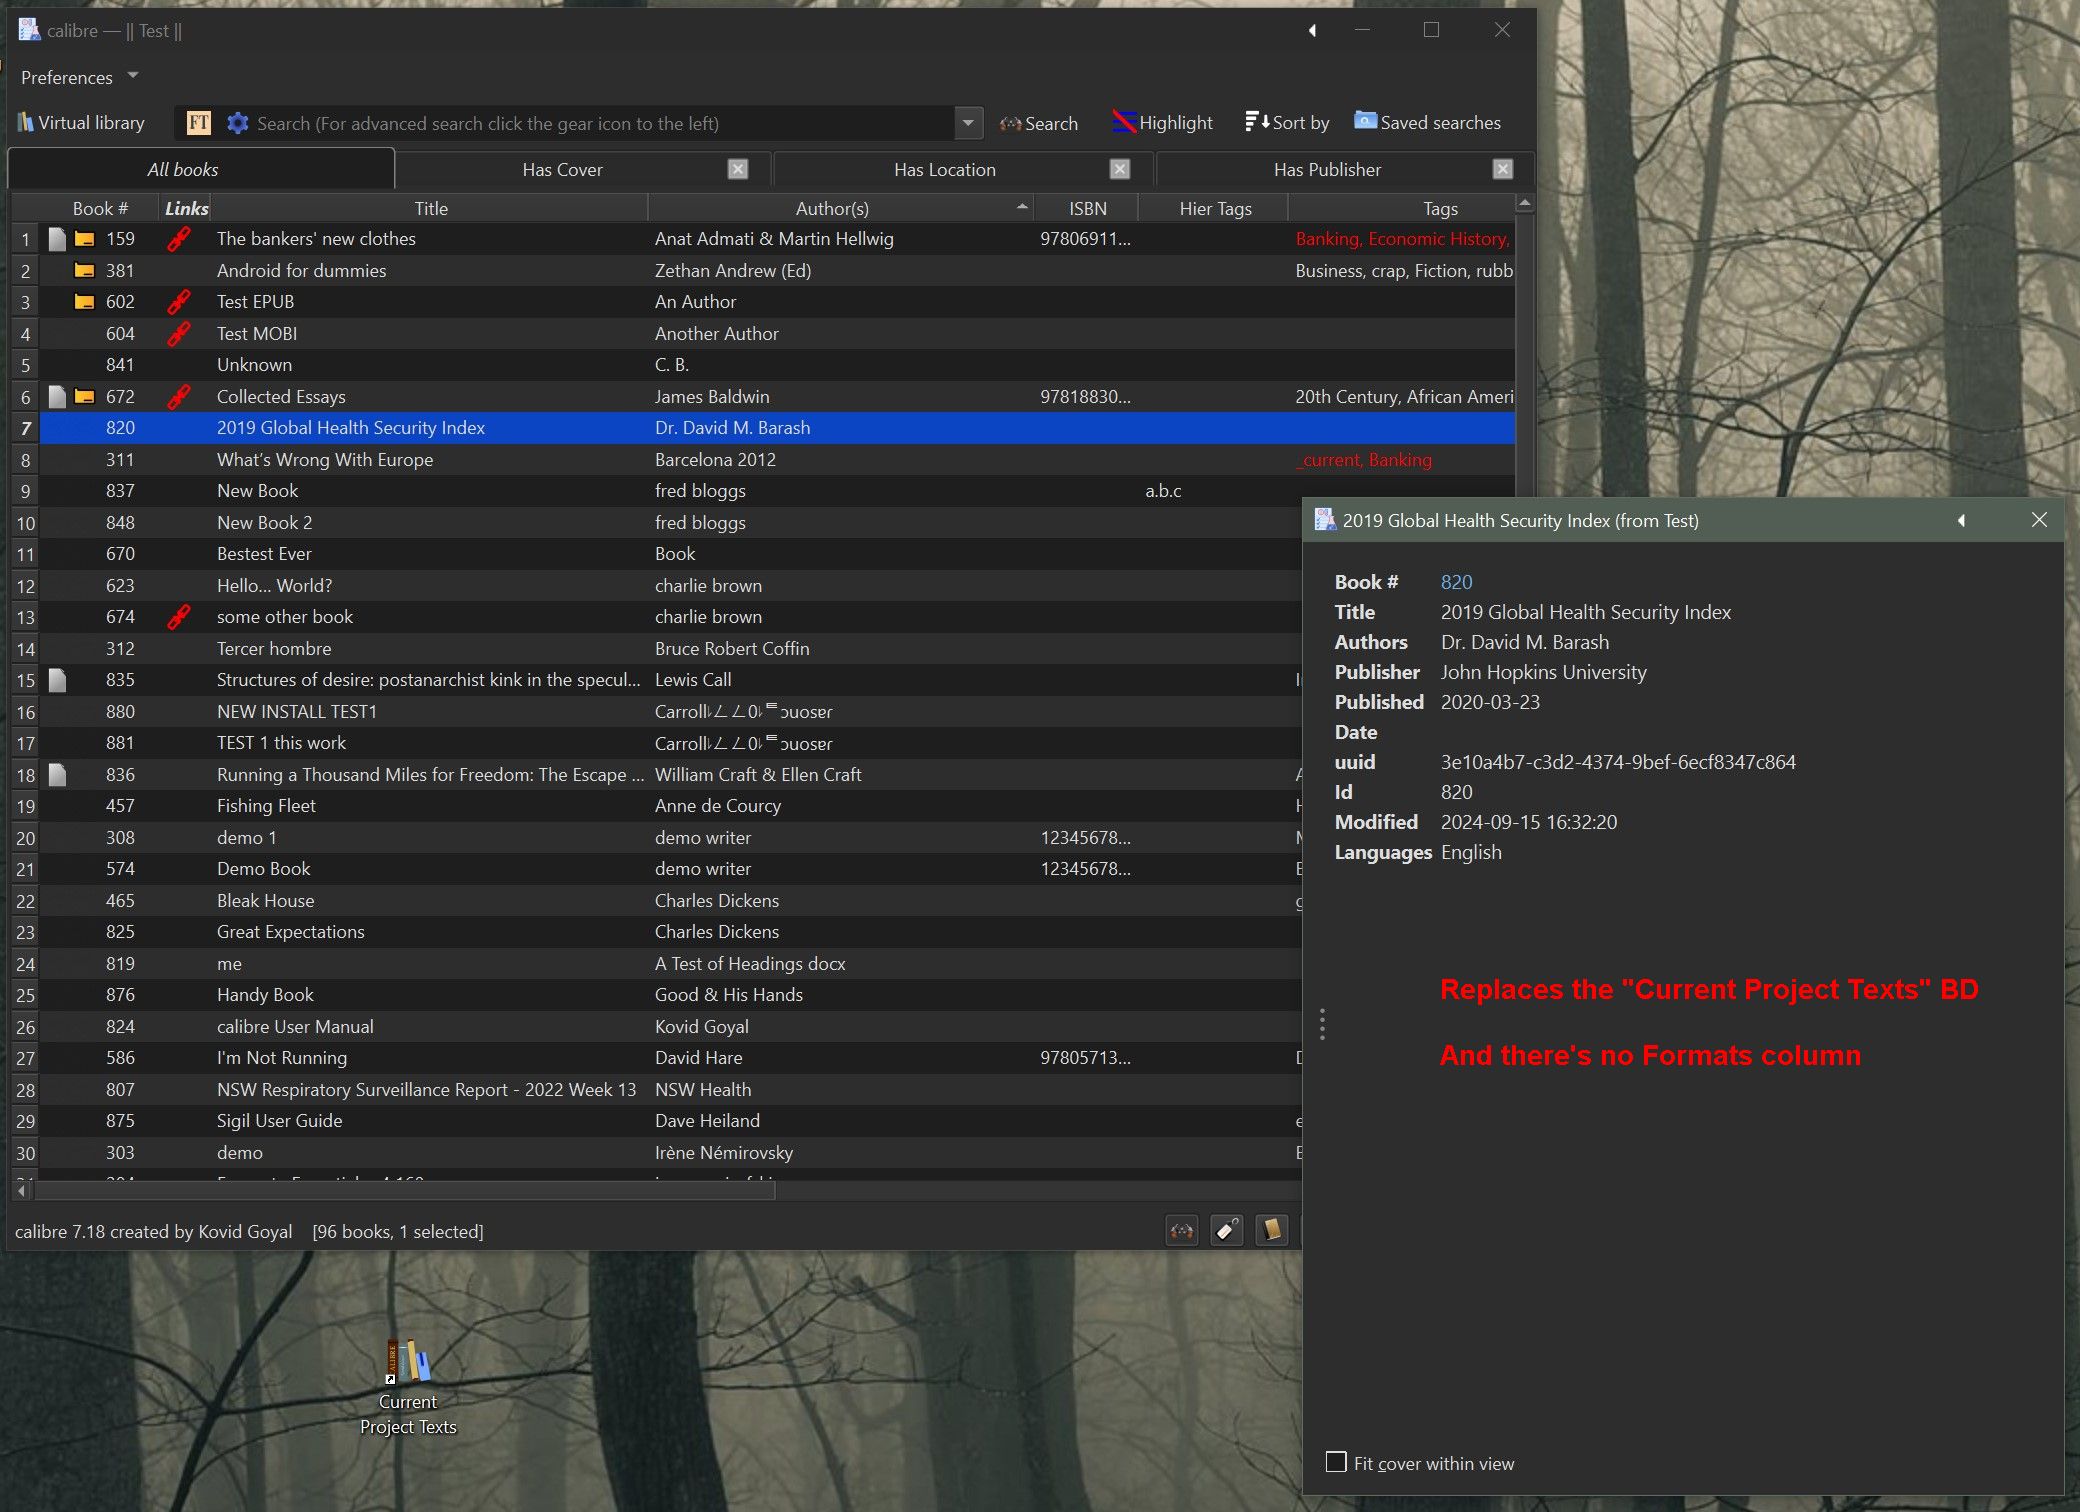Click the Saved searches button
2080x1512 pixels.
tap(1427, 123)
